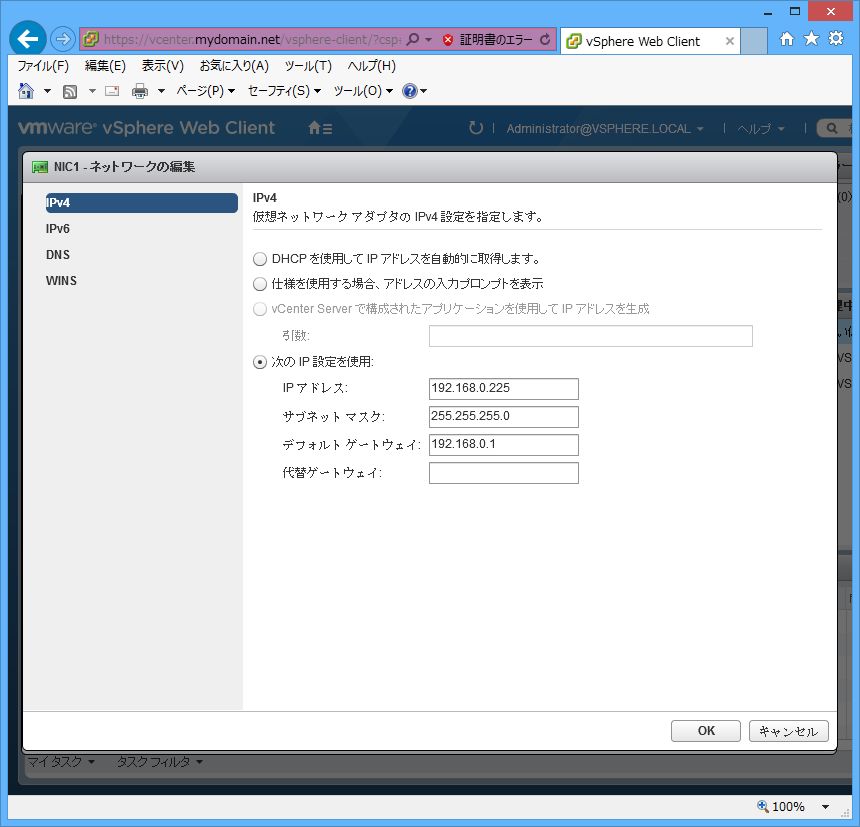860x827 pixels.
Task: Click the サブネット マスク input field
Action: pyautogui.click(x=503, y=417)
